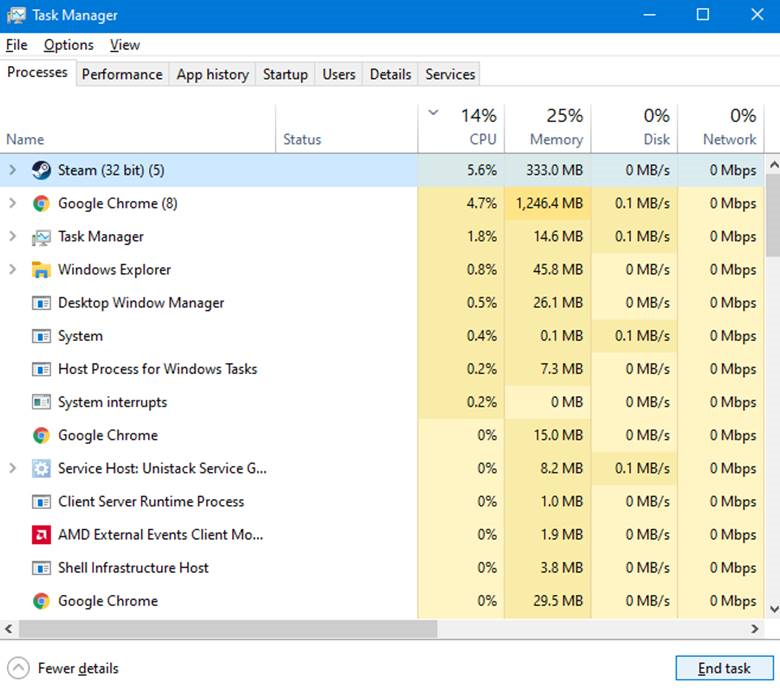Click the Task Manager process icon

tap(41, 237)
